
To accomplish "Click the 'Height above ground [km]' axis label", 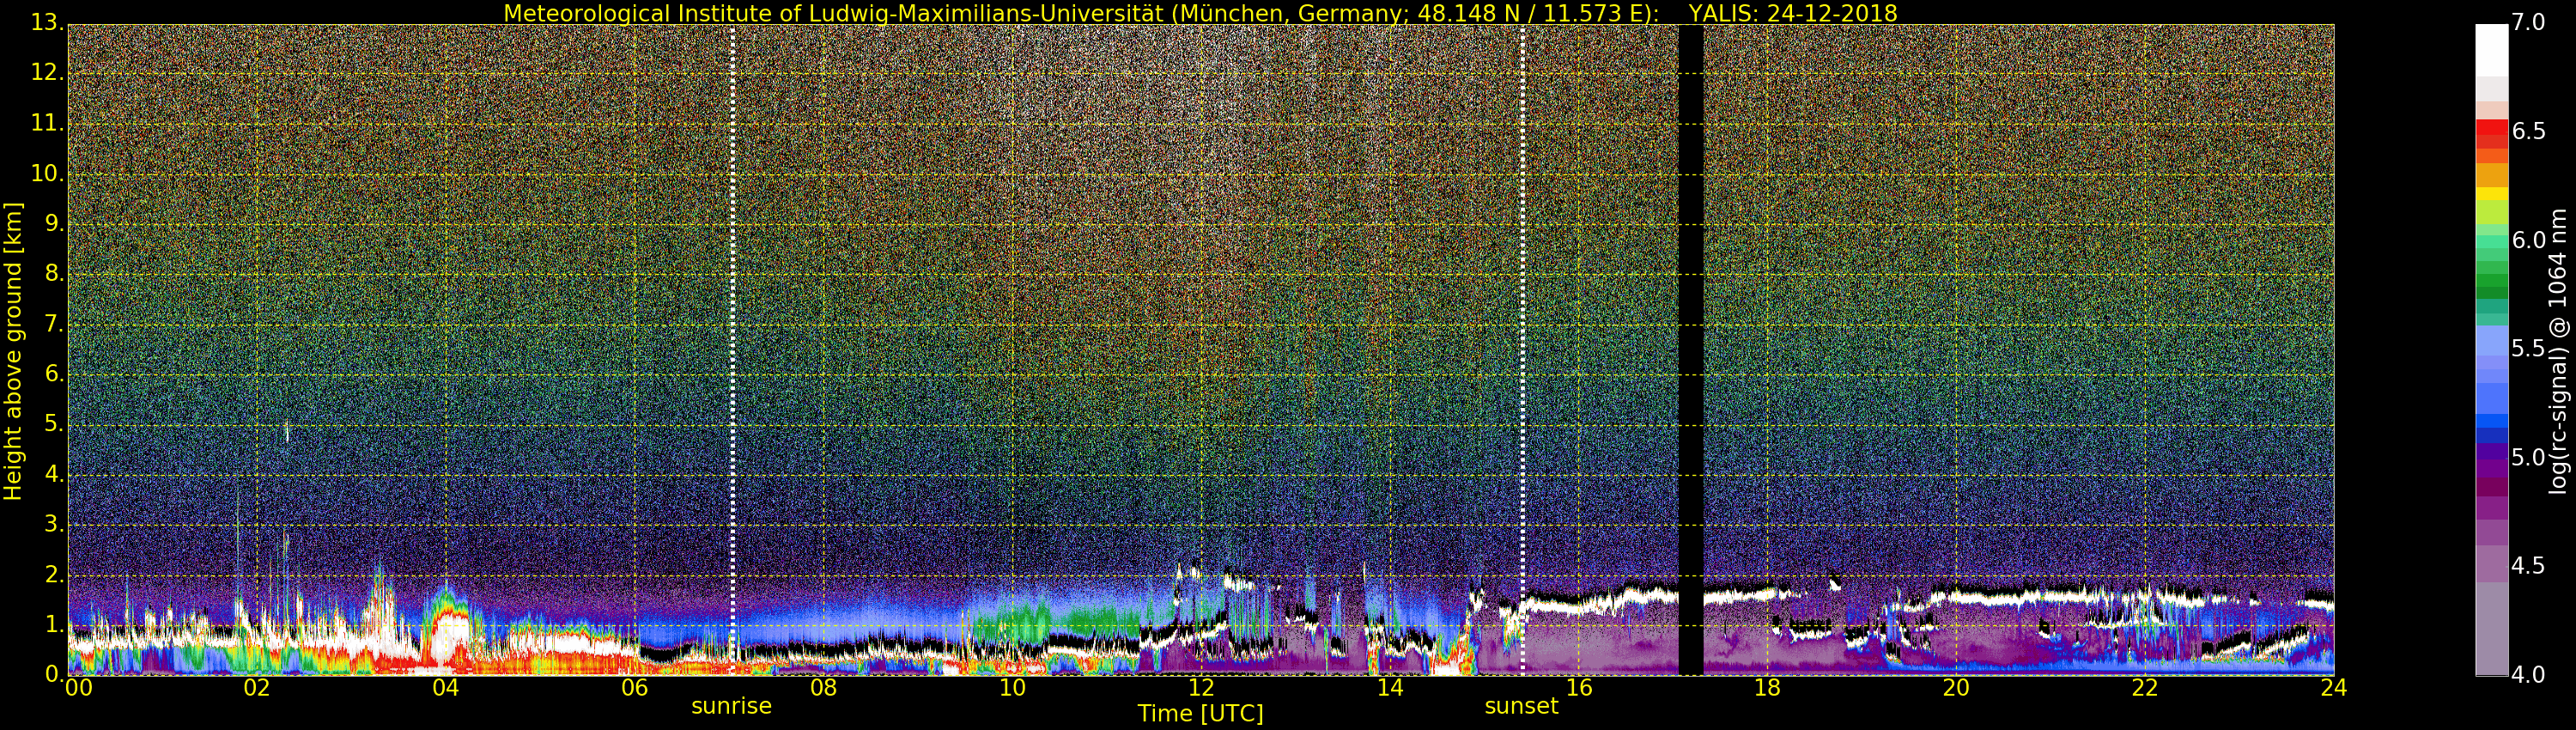I will point(13,351).
